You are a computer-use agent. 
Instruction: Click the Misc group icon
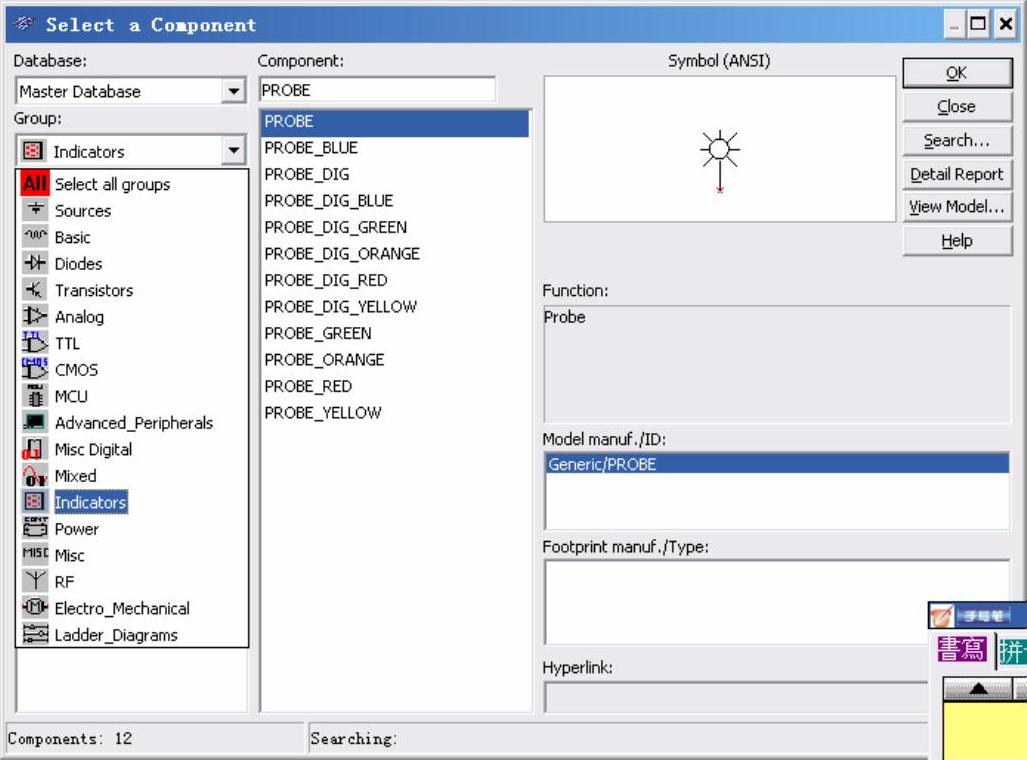tap(35, 554)
